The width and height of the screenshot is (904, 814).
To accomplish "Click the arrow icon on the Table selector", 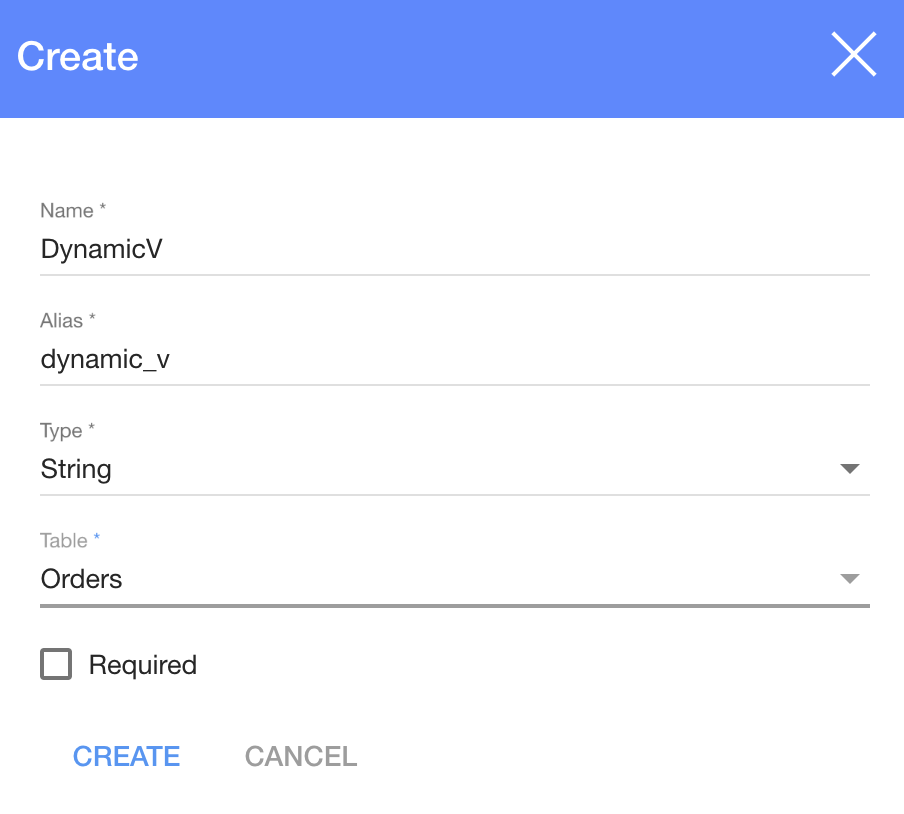I will click(x=849, y=579).
